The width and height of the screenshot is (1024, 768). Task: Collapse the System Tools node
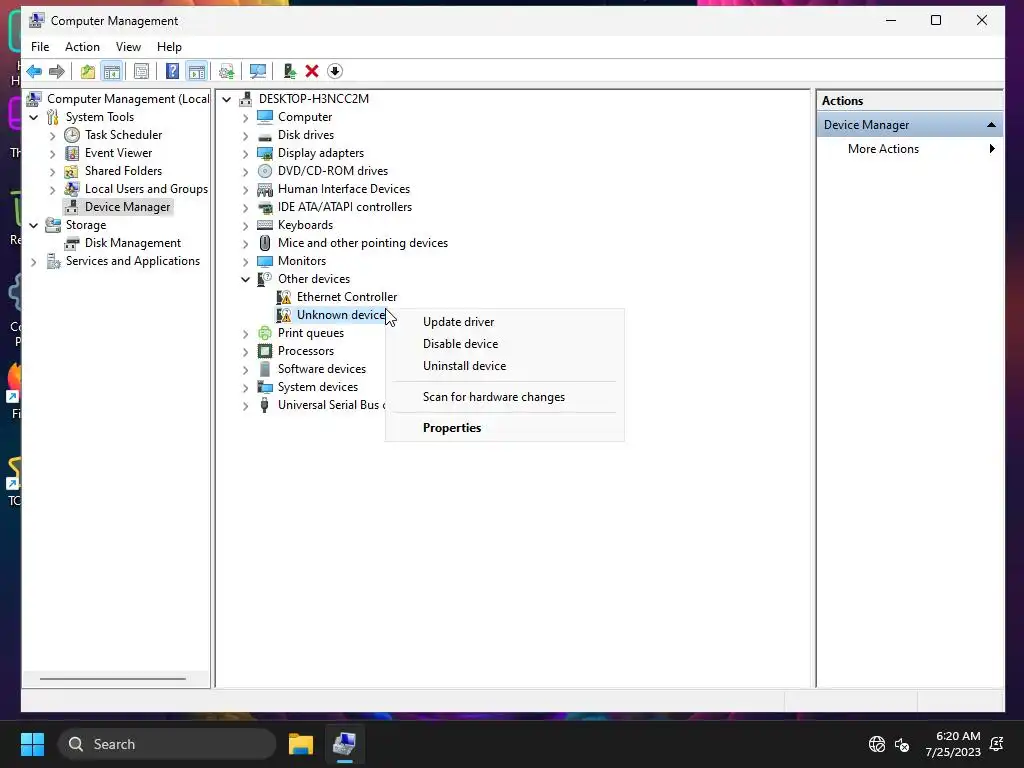coord(34,118)
